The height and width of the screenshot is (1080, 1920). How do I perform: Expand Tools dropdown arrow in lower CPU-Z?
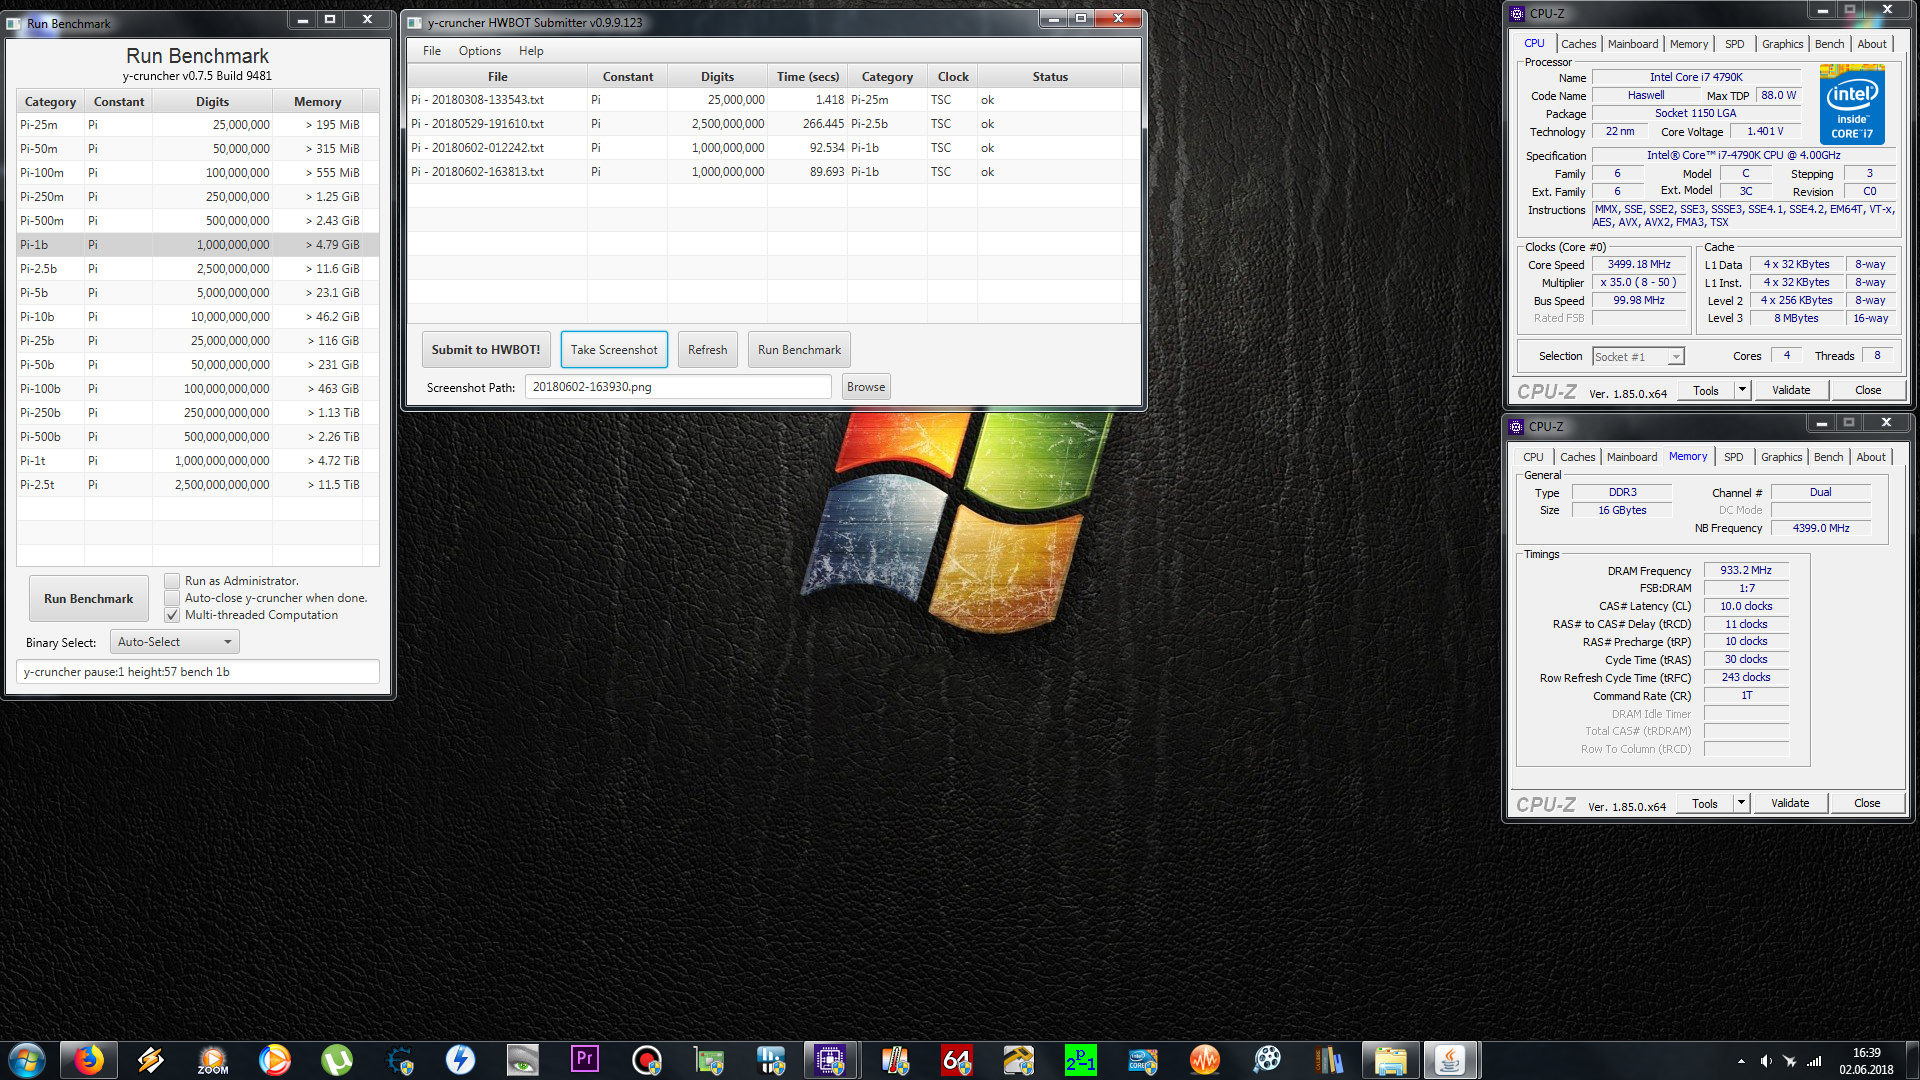pos(1741,803)
